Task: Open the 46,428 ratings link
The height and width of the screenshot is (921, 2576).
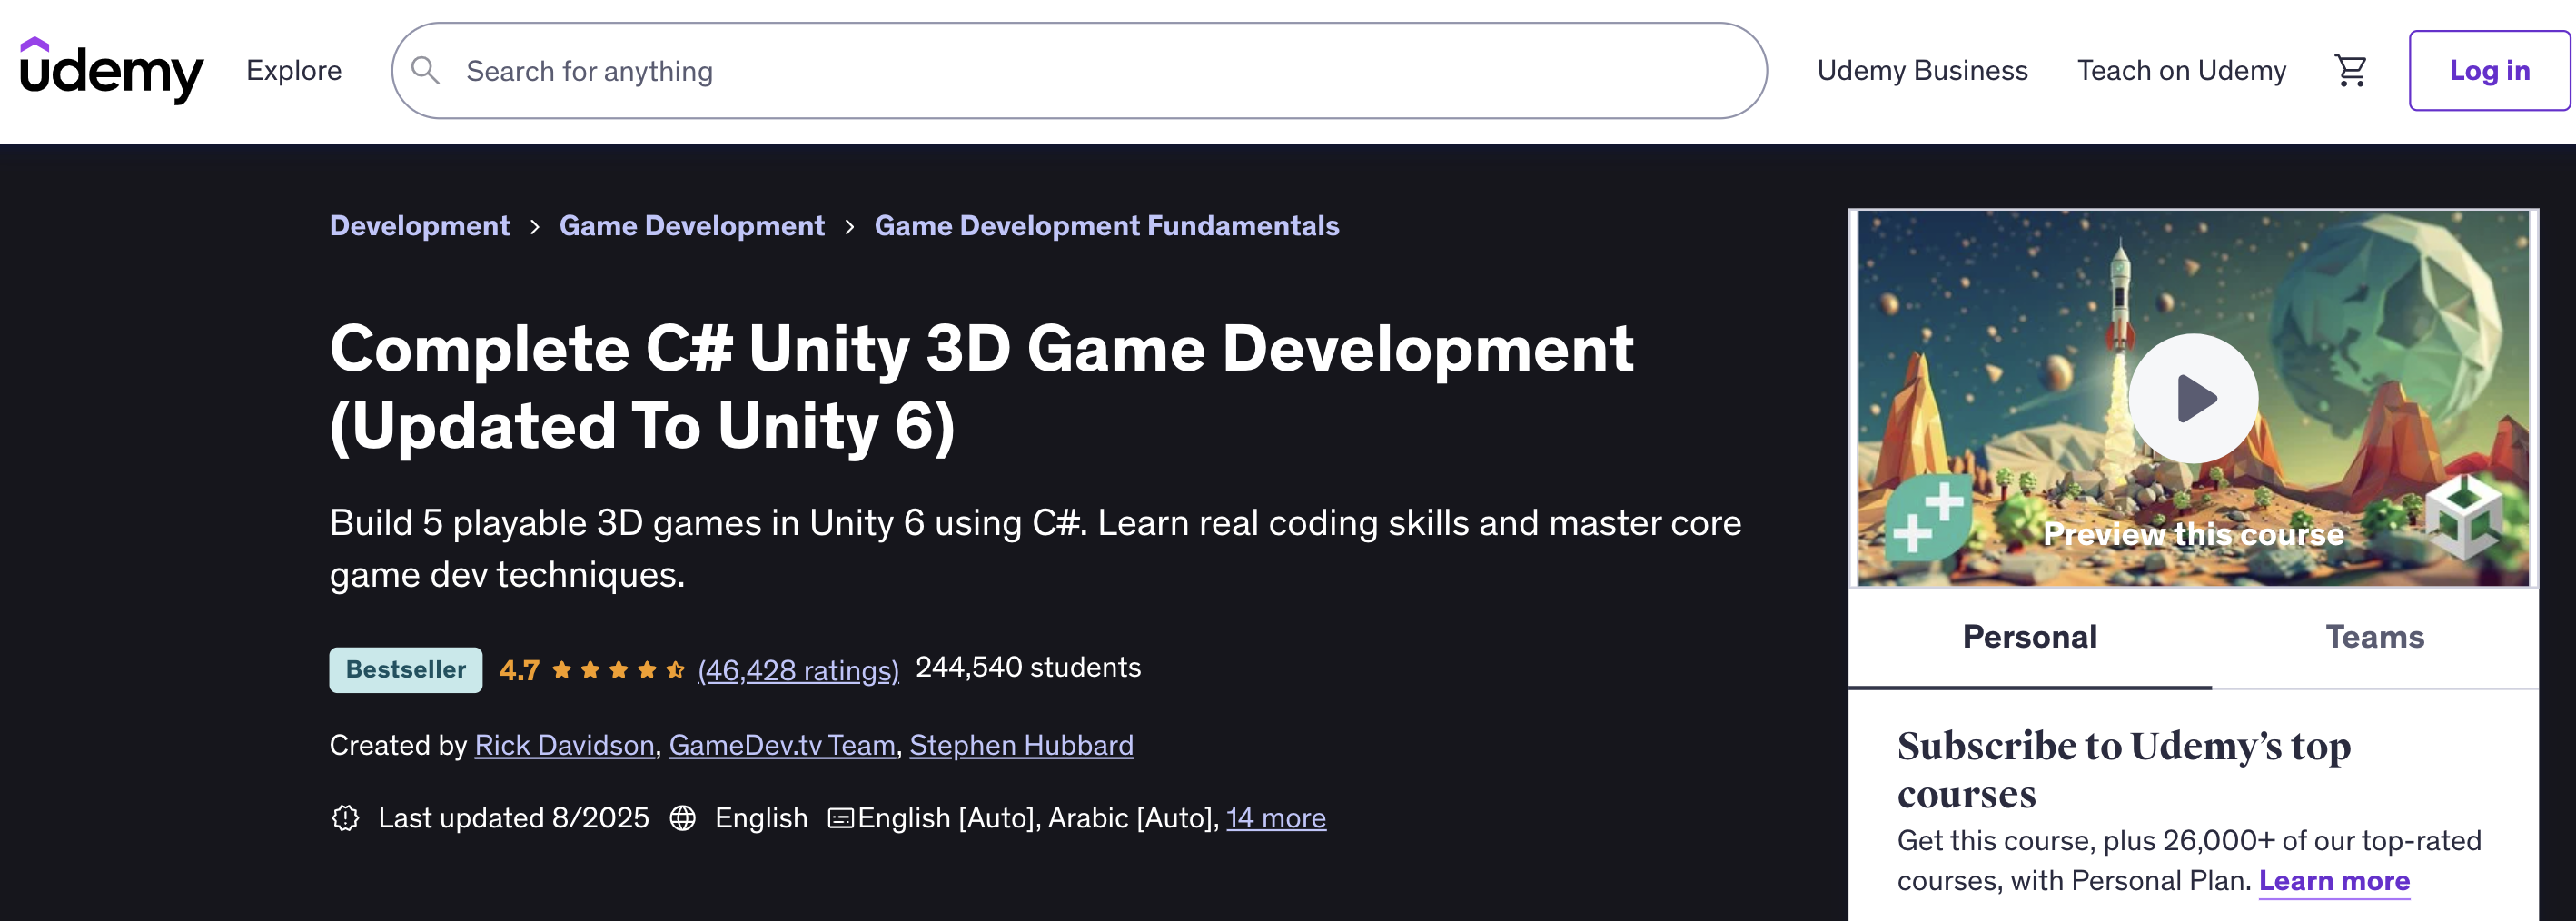Action: tap(798, 670)
